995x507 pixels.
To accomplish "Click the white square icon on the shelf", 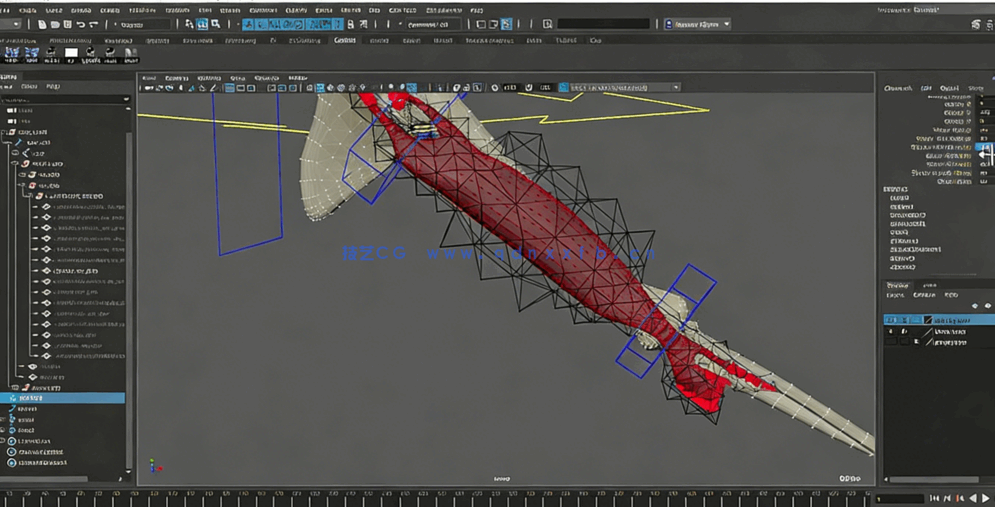I will [x=71, y=53].
